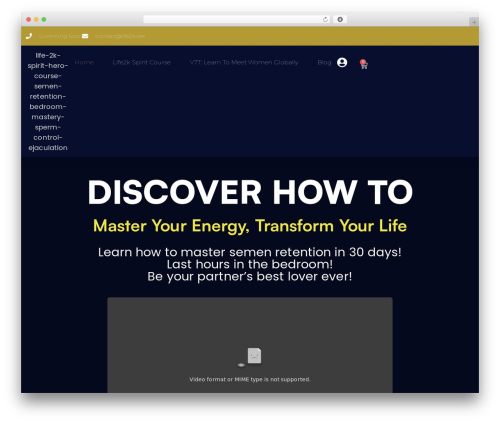Click the contact email address link

click(120, 36)
